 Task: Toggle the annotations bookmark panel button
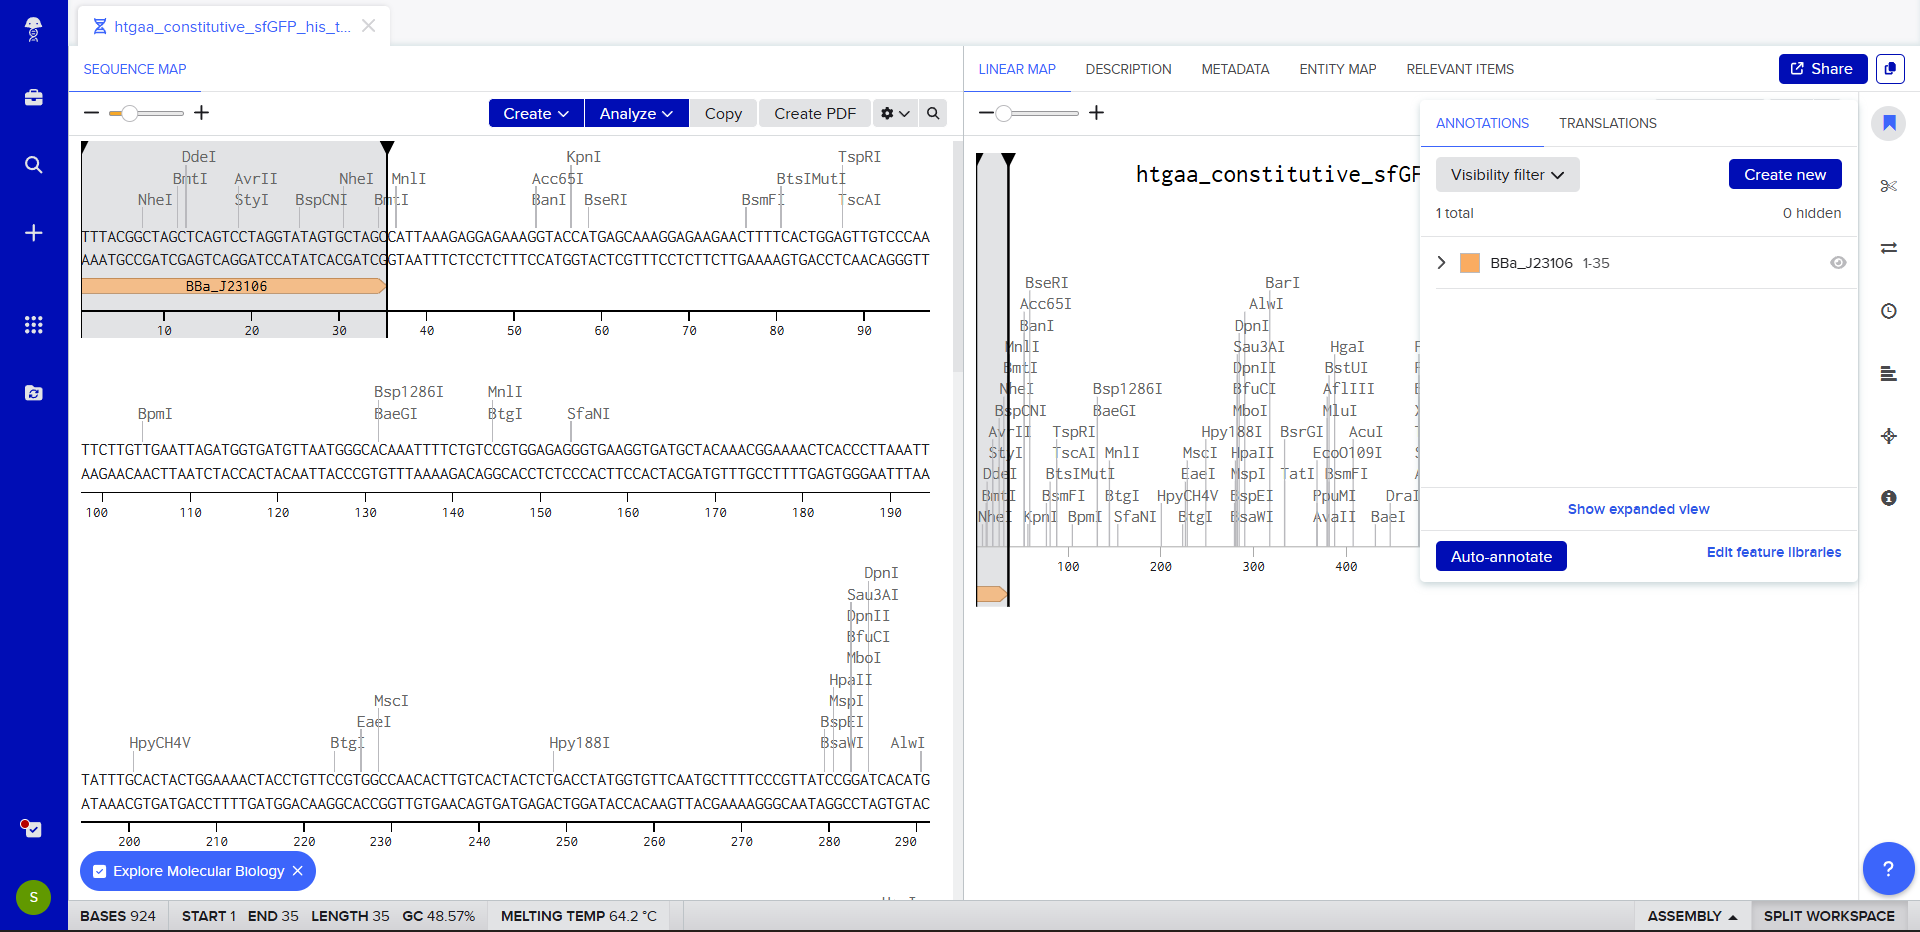[1888, 123]
